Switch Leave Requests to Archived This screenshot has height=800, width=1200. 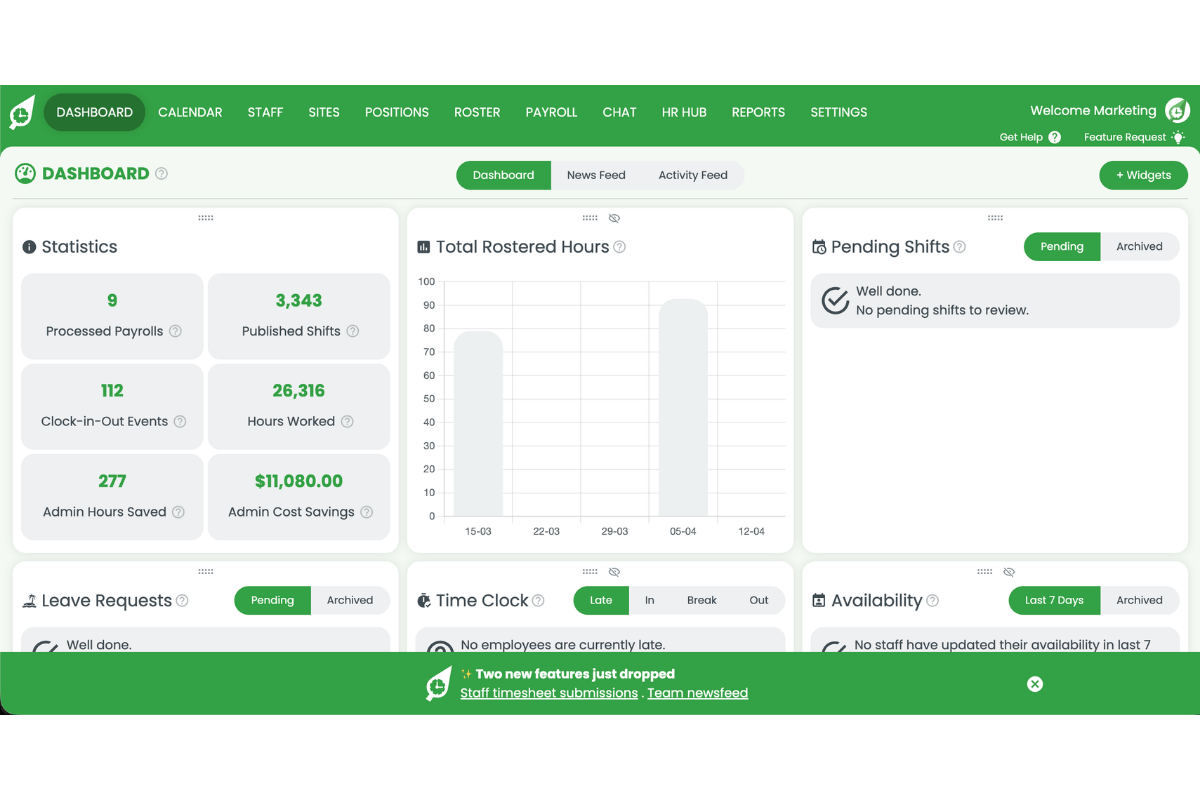point(350,600)
